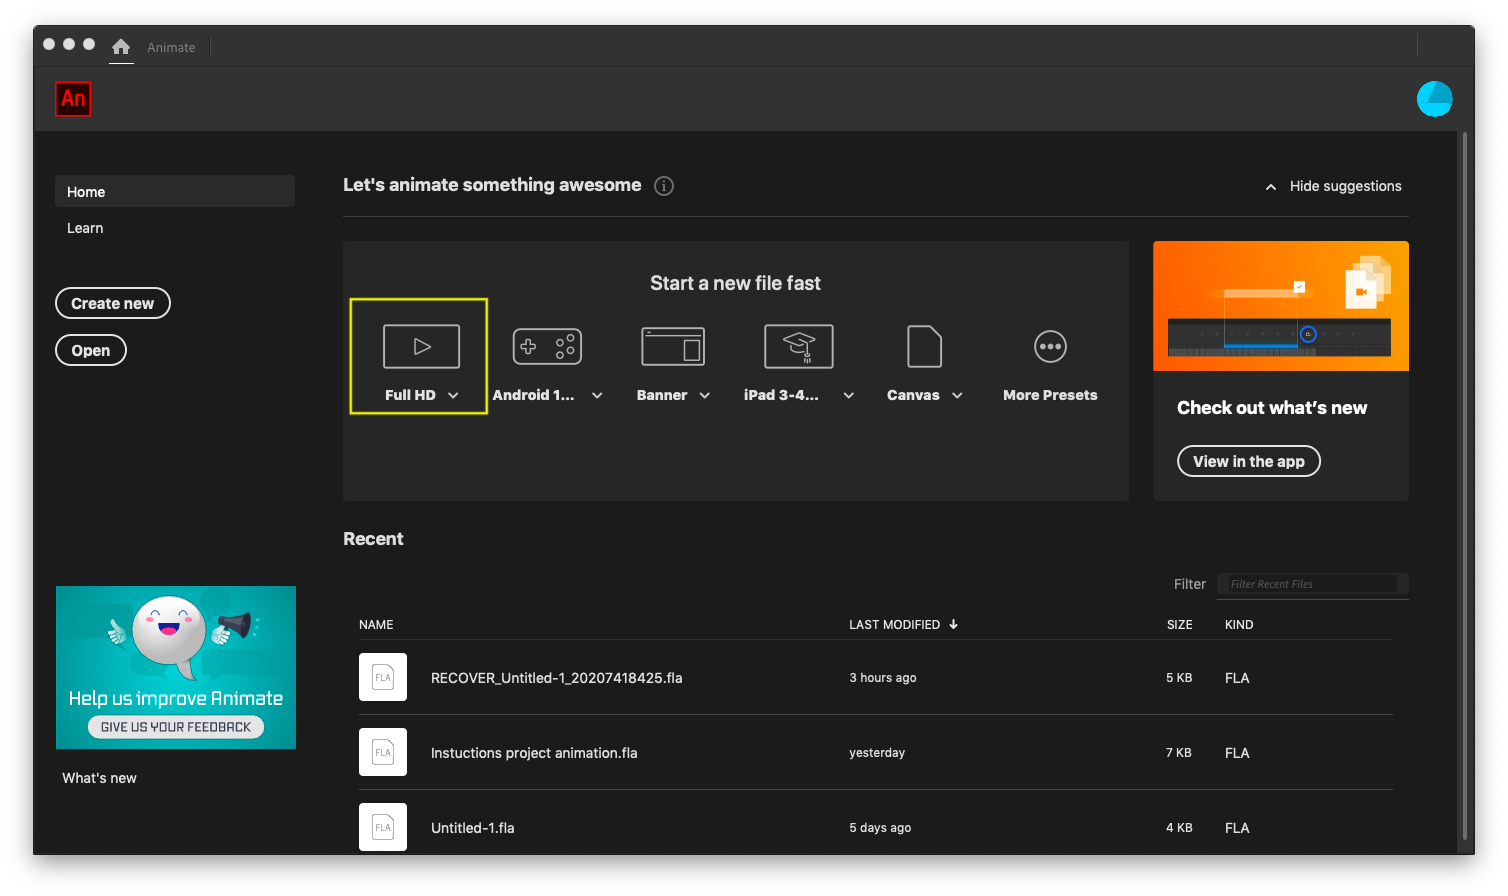Click the '5 KB' size cell
The width and height of the screenshot is (1508, 896).
pos(1179,678)
